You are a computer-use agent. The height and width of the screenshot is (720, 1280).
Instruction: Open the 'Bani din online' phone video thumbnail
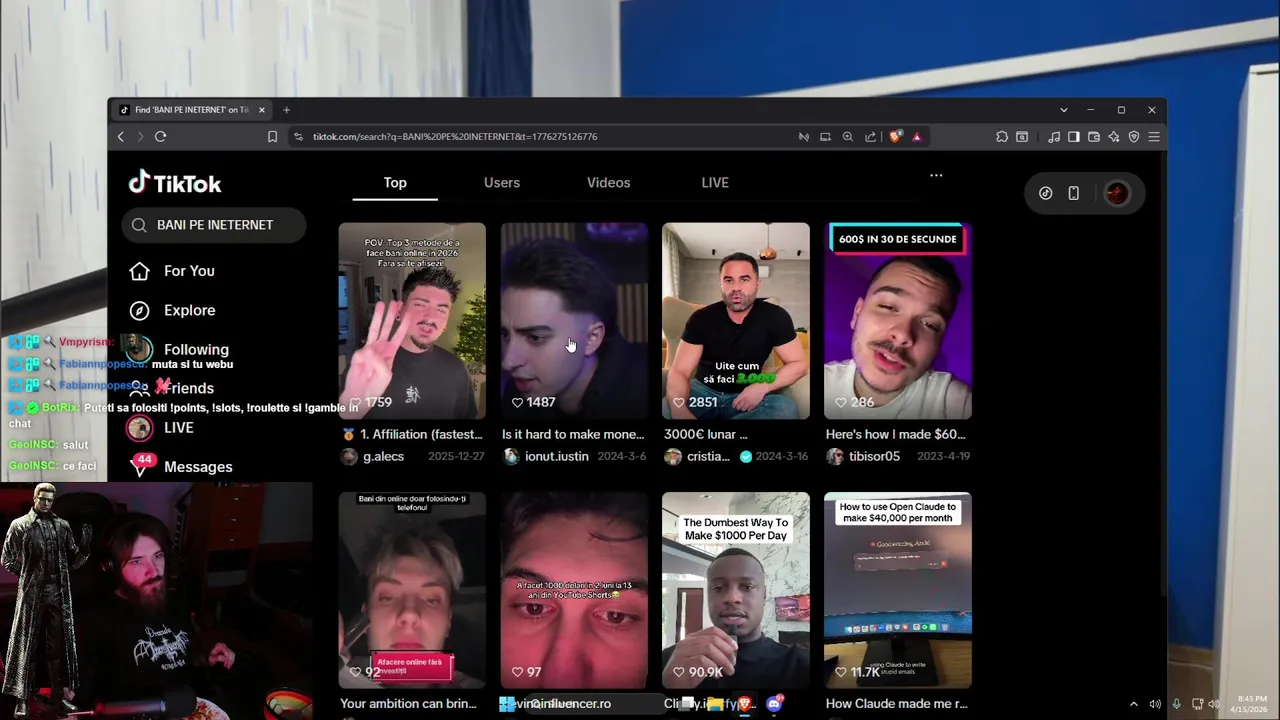(412, 590)
